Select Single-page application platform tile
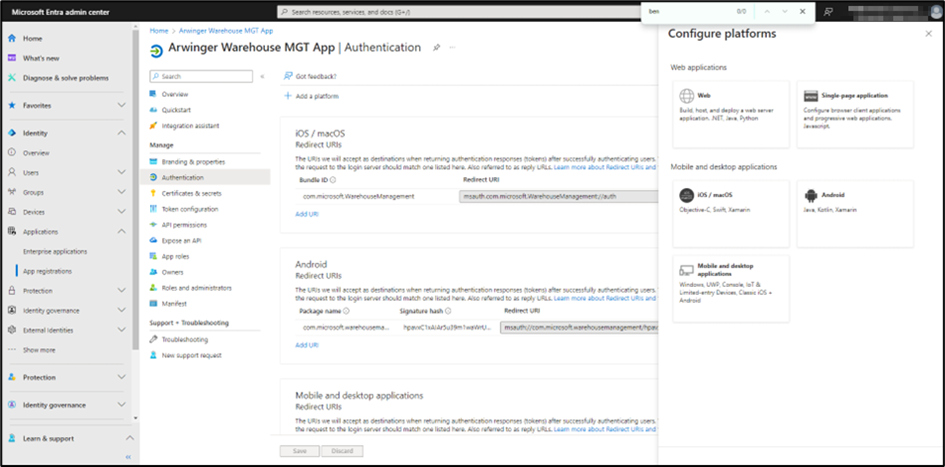945x467 pixels. pyautogui.click(x=854, y=114)
